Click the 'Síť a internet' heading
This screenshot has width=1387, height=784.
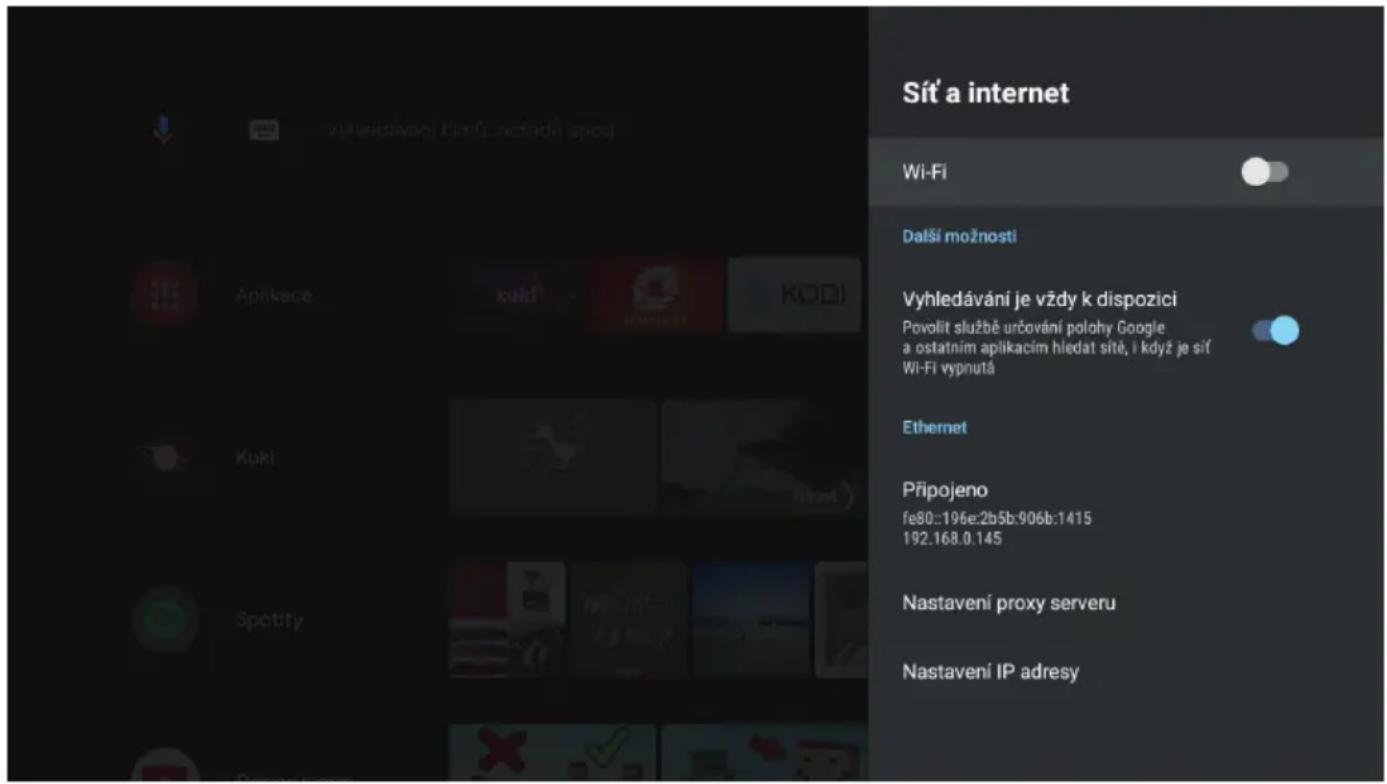pos(985,93)
